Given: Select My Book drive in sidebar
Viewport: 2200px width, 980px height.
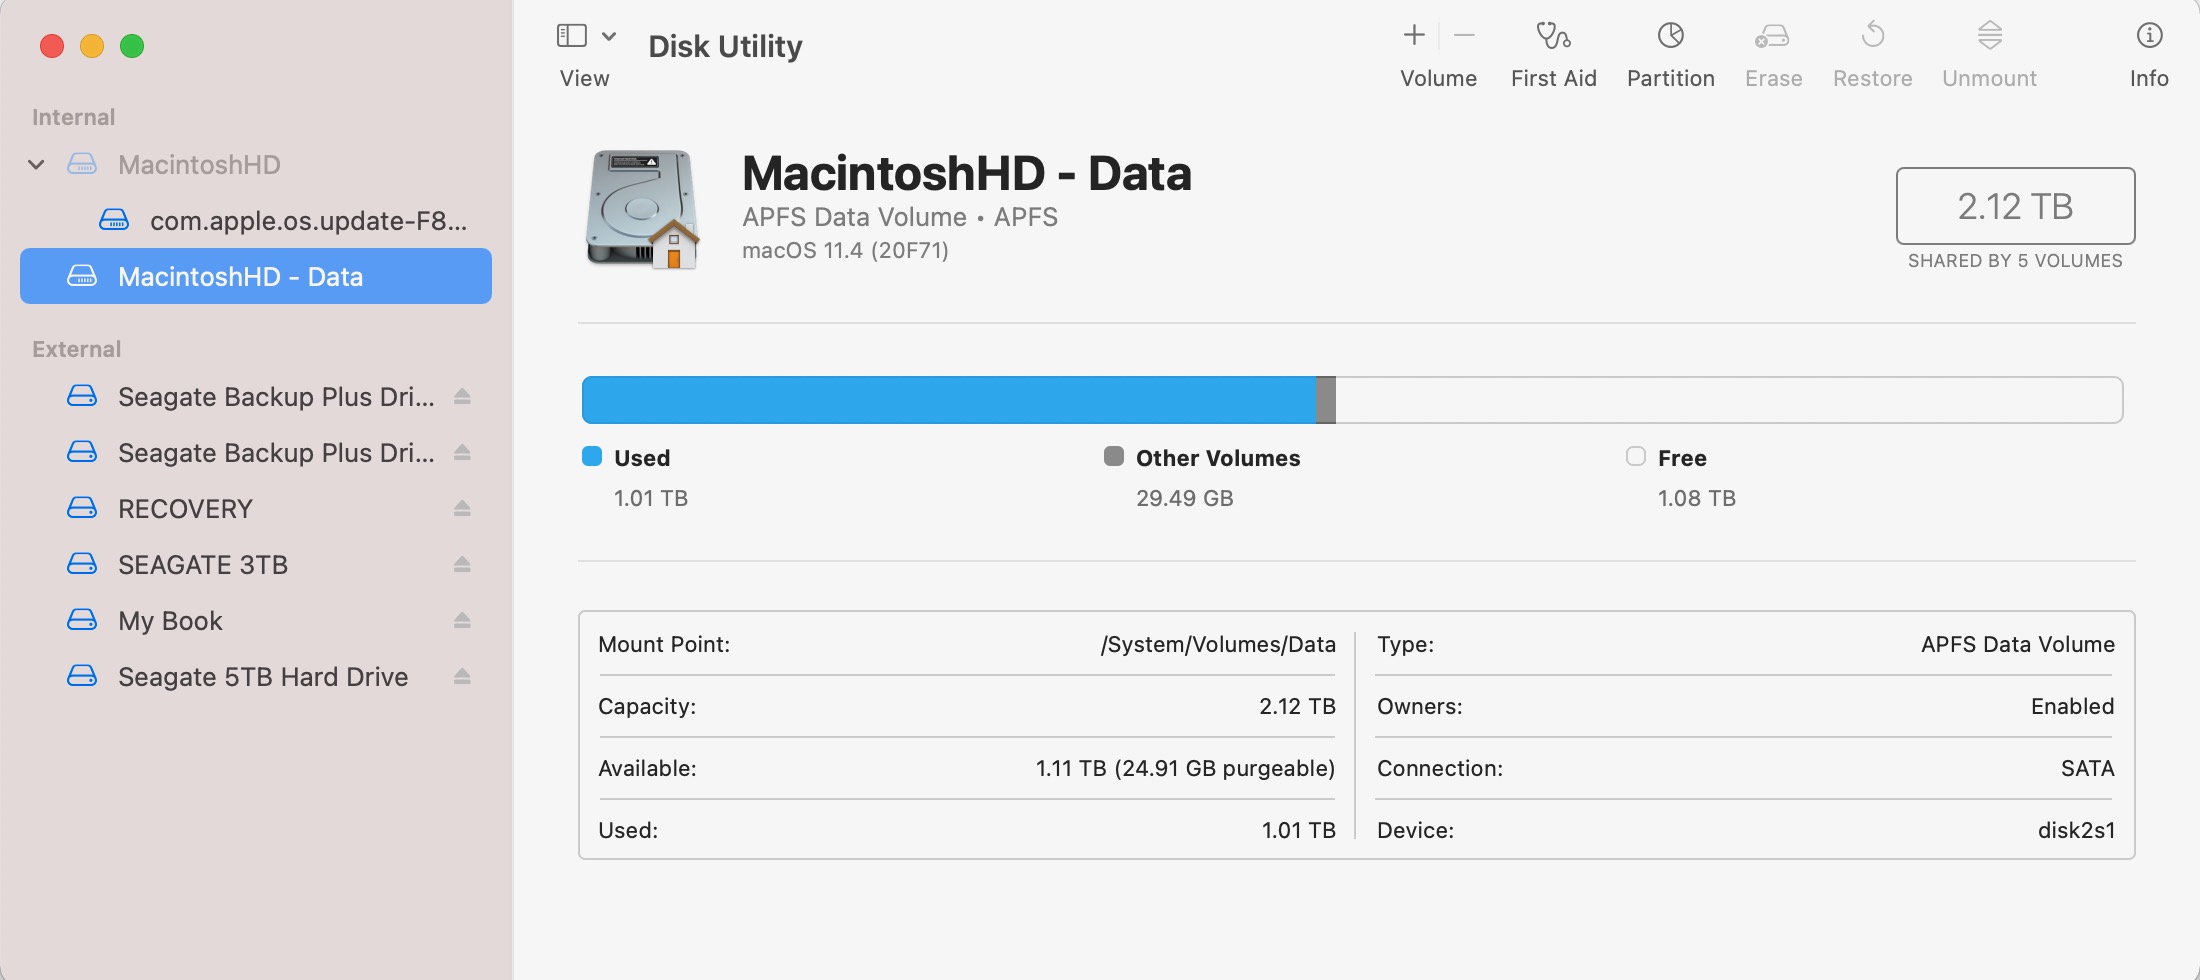Looking at the screenshot, I should 258,620.
